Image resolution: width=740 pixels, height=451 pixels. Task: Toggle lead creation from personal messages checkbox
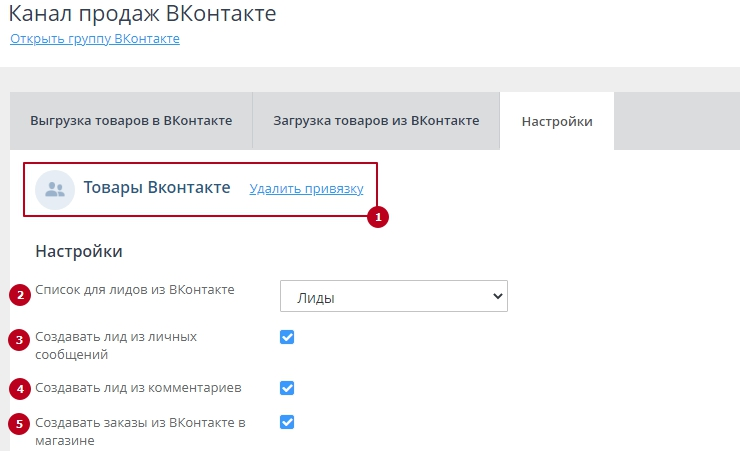[287, 337]
